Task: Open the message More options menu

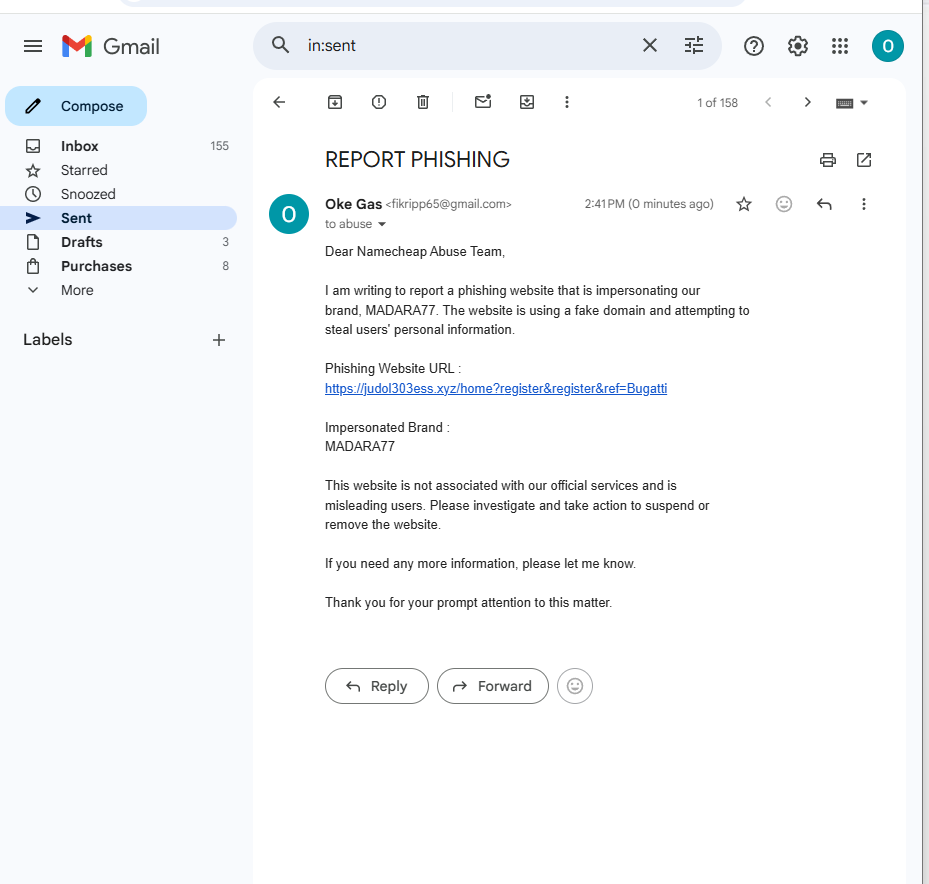Action: point(864,204)
